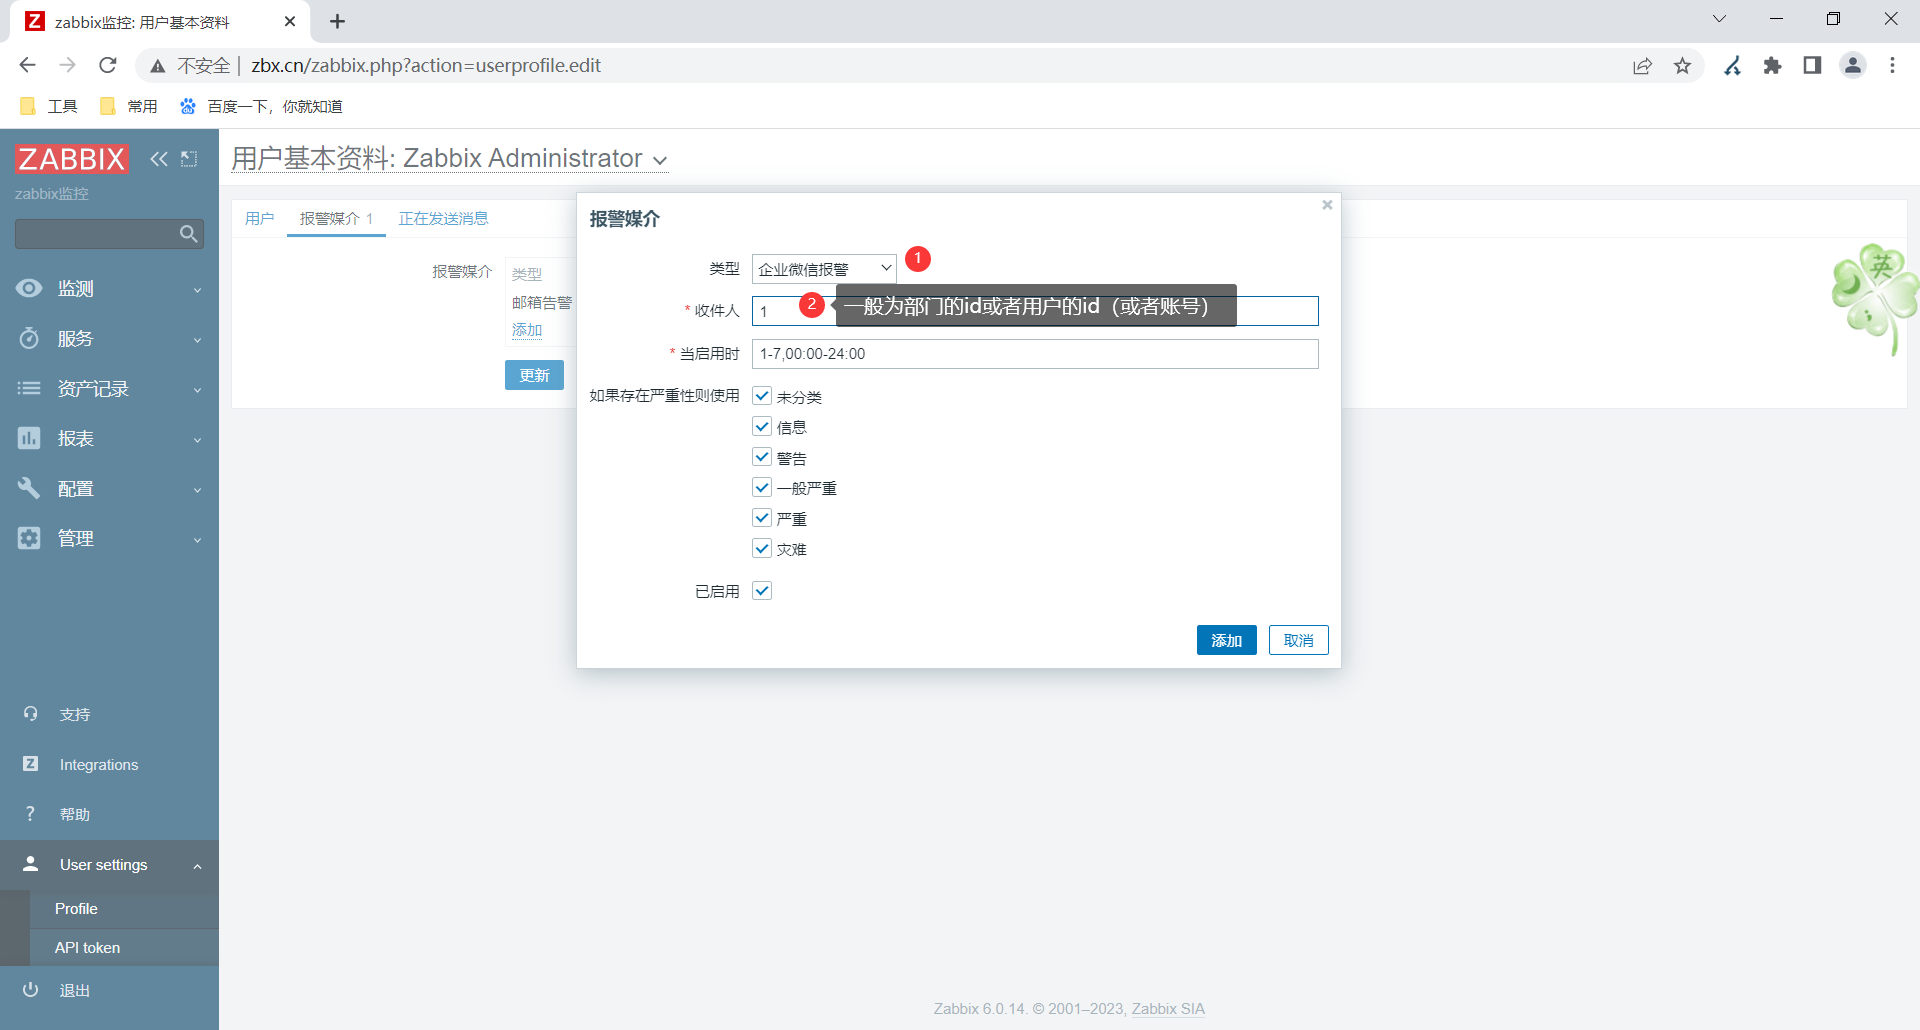Uncheck the 未分类 severity checkbox
Image resolution: width=1920 pixels, height=1030 pixels.
click(762, 396)
